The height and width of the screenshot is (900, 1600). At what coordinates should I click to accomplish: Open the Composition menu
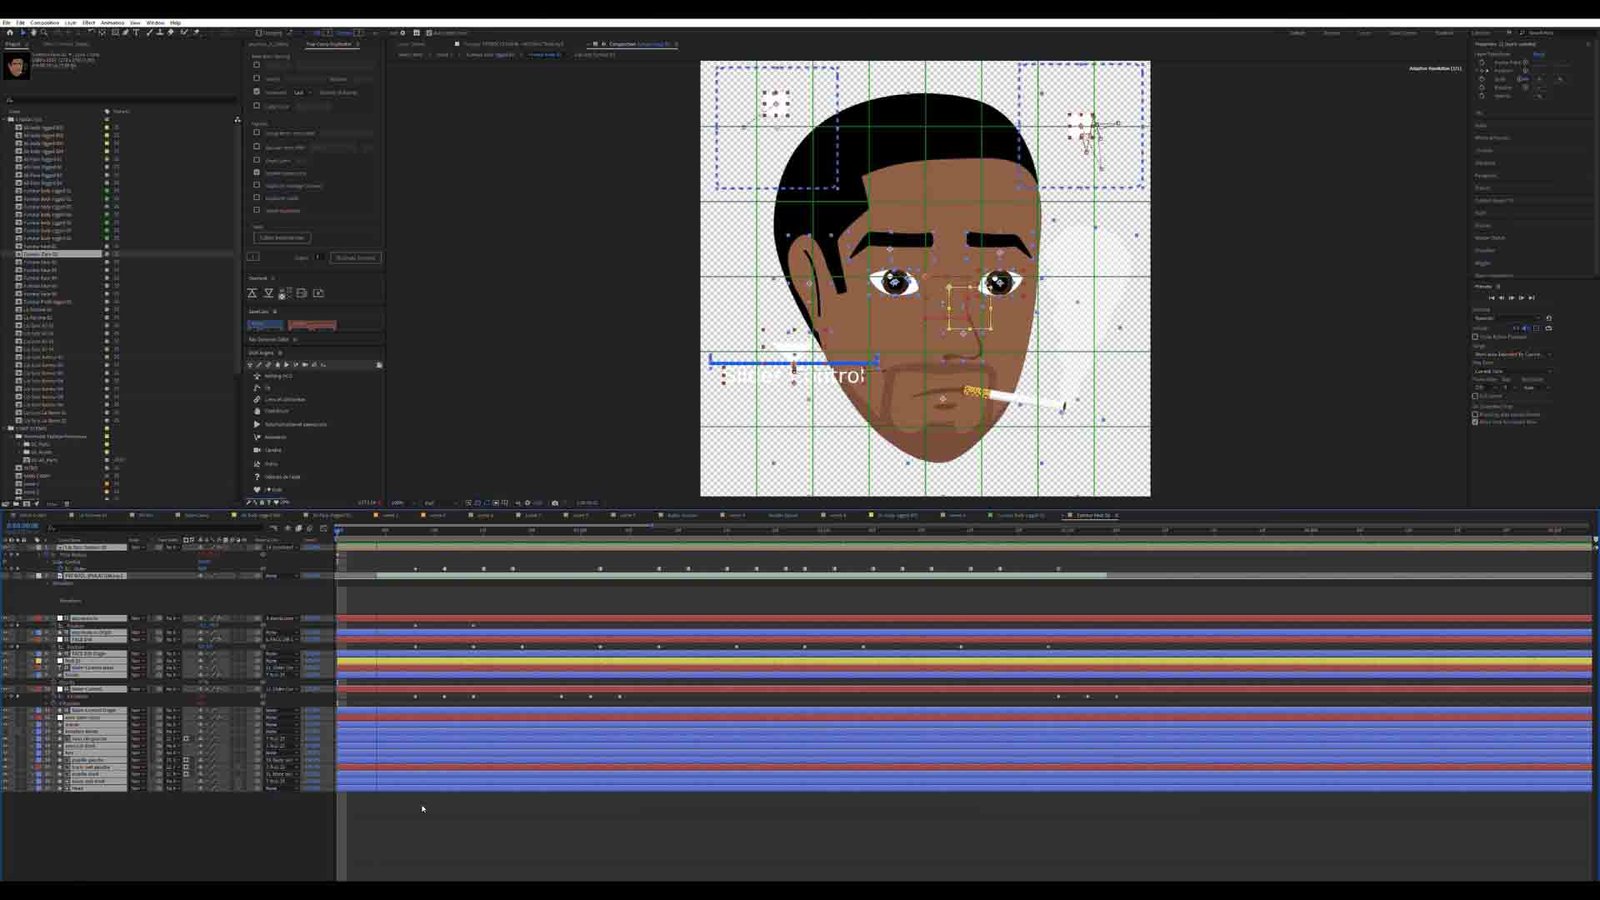(44, 22)
